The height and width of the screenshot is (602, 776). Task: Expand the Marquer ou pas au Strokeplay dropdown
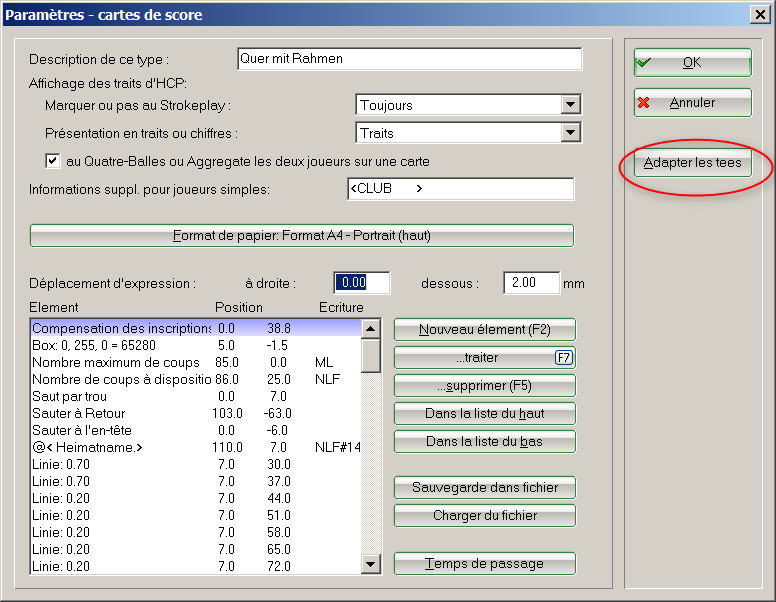point(571,104)
